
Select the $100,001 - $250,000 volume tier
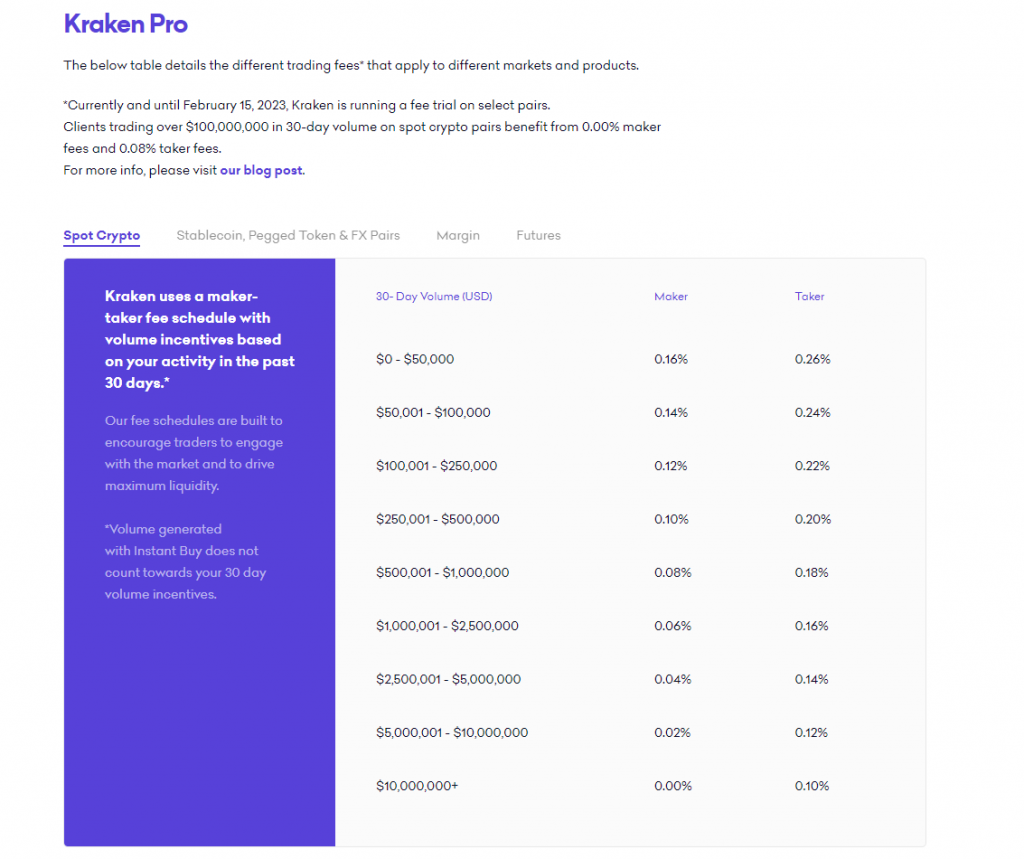click(436, 466)
